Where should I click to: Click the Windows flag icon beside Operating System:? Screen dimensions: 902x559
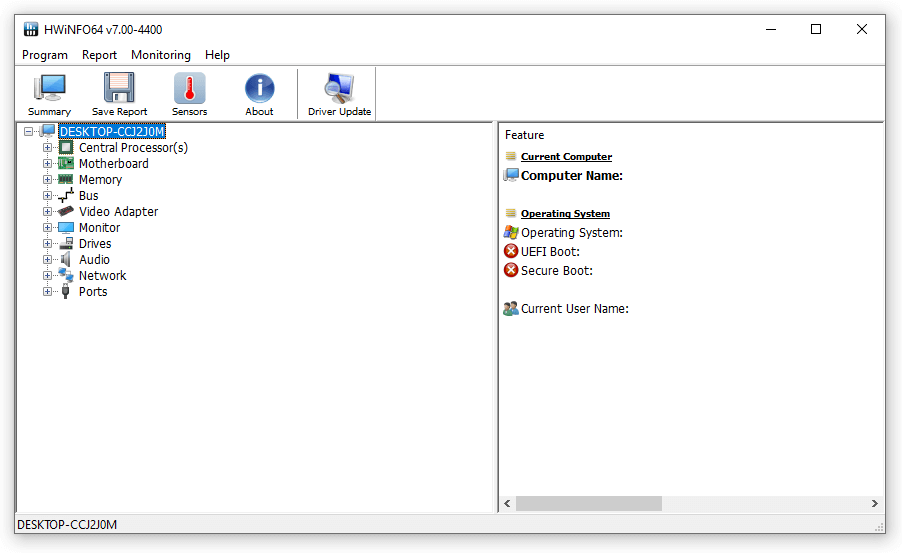(x=511, y=232)
